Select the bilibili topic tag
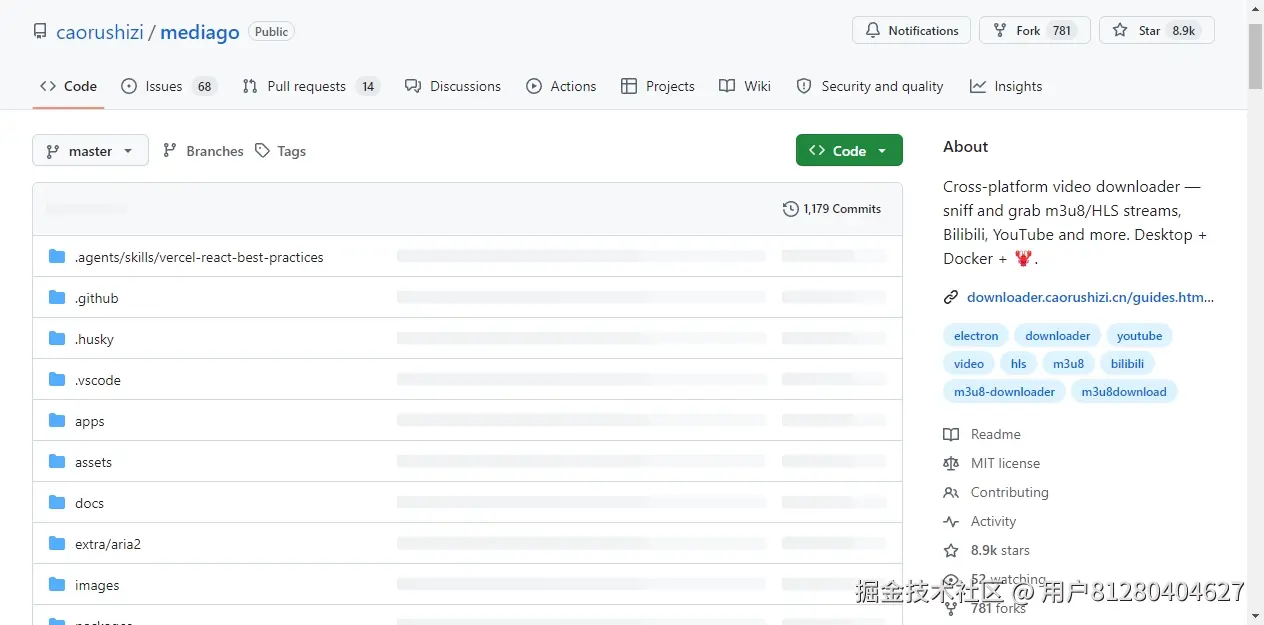Screen dimensions: 1264x625 click(x=1127, y=364)
